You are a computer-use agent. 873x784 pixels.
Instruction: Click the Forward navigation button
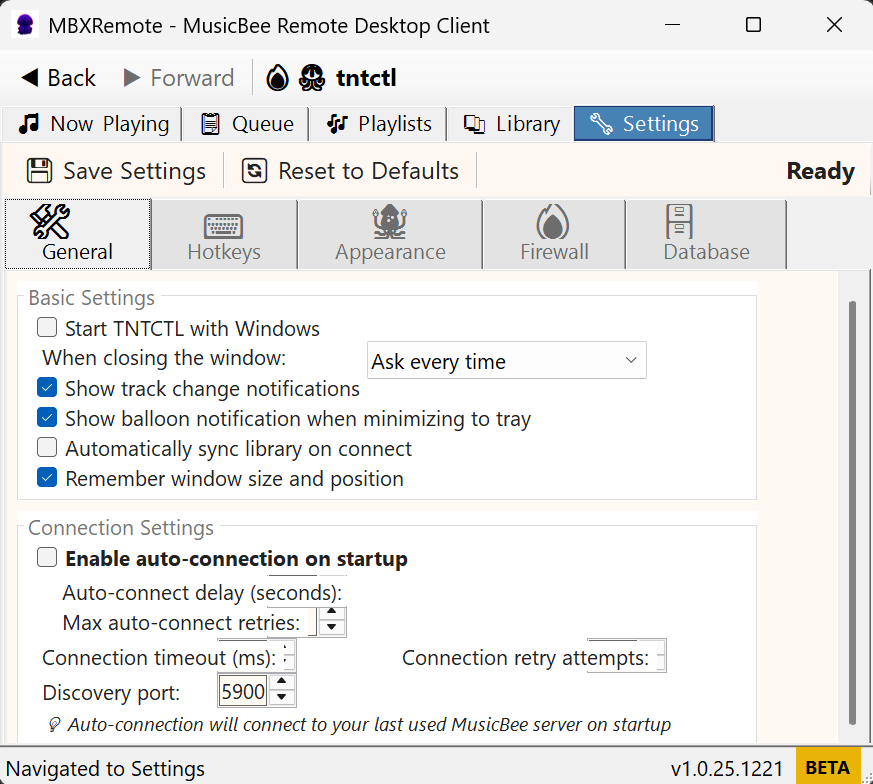click(x=178, y=78)
